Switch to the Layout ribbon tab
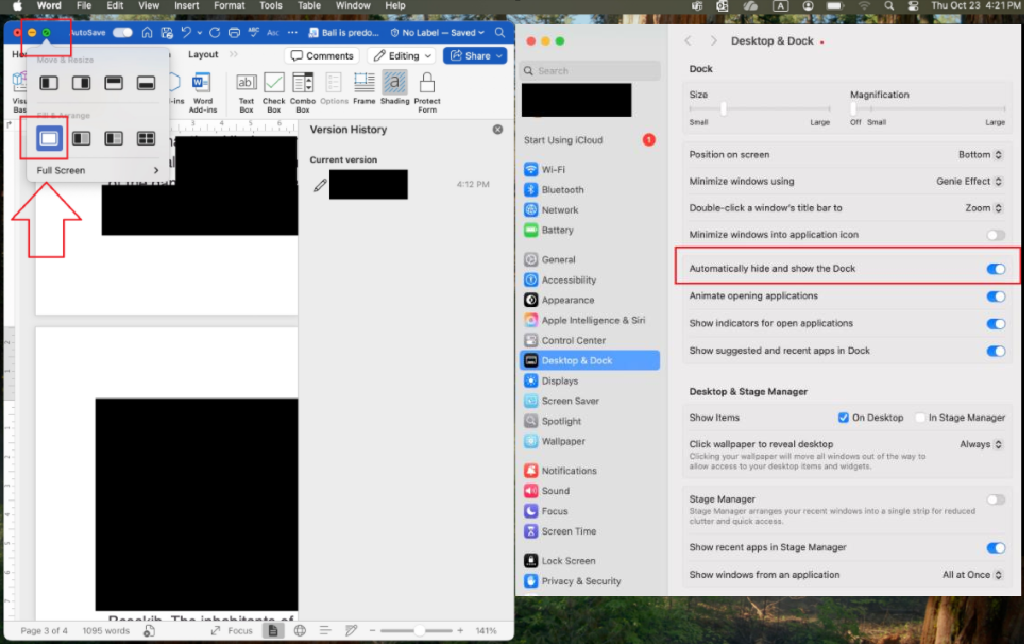This screenshot has width=1024, height=644. tap(203, 54)
